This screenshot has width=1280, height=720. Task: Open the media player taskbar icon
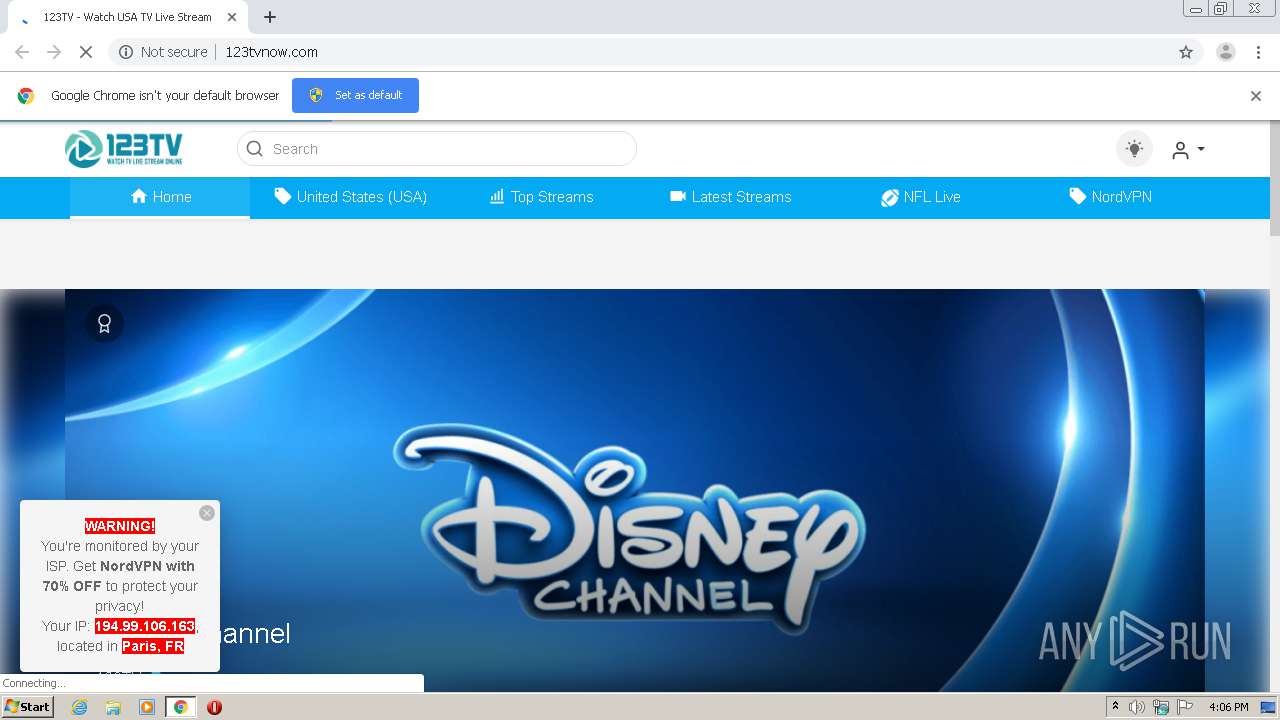pyautogui.click(x=147, y=707)
